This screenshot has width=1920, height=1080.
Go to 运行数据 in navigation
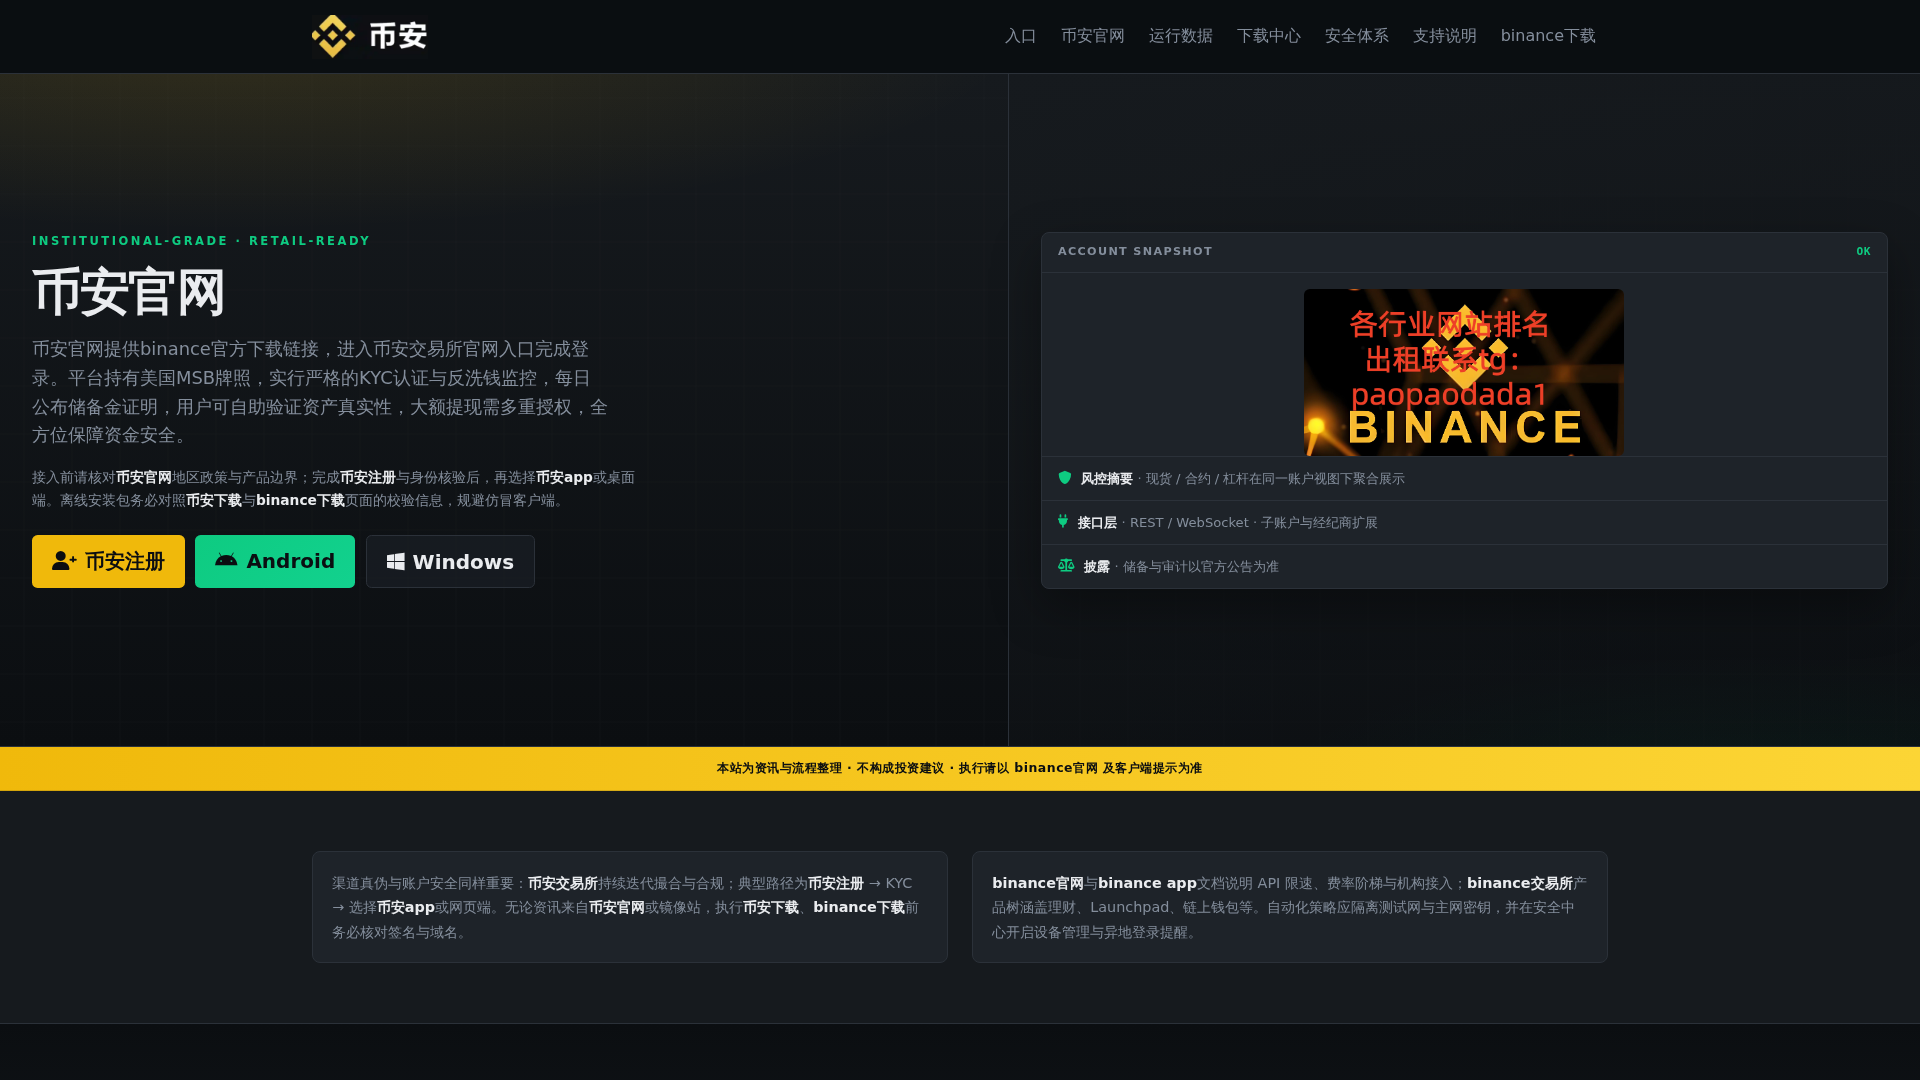point(1180,36)
